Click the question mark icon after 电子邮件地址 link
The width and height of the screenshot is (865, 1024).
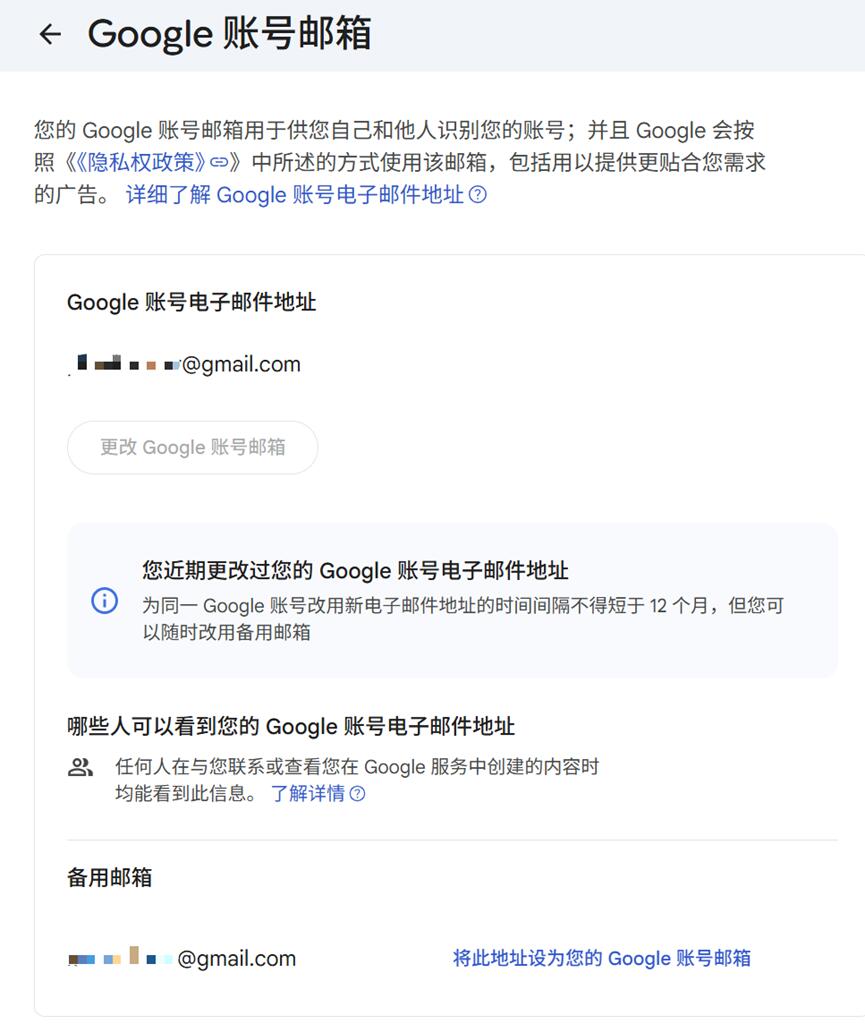tap(478, 195)
